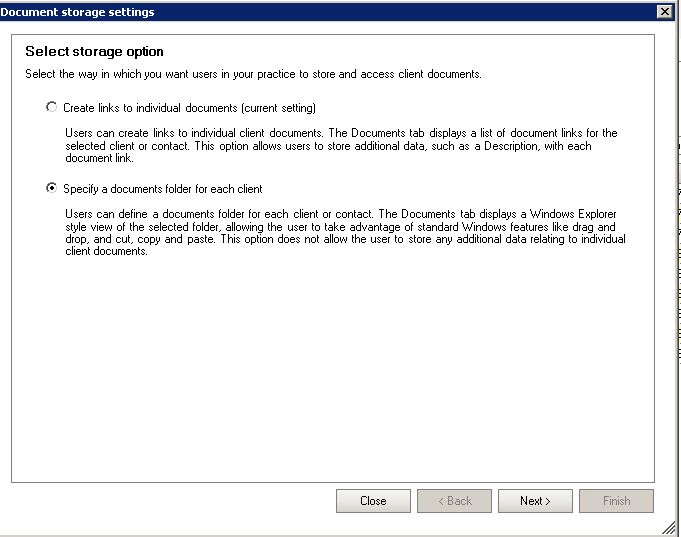The width and height of the screenshot is (681, 537).
Task: Close the dialog with the title bar X
Action: point(664,11)
